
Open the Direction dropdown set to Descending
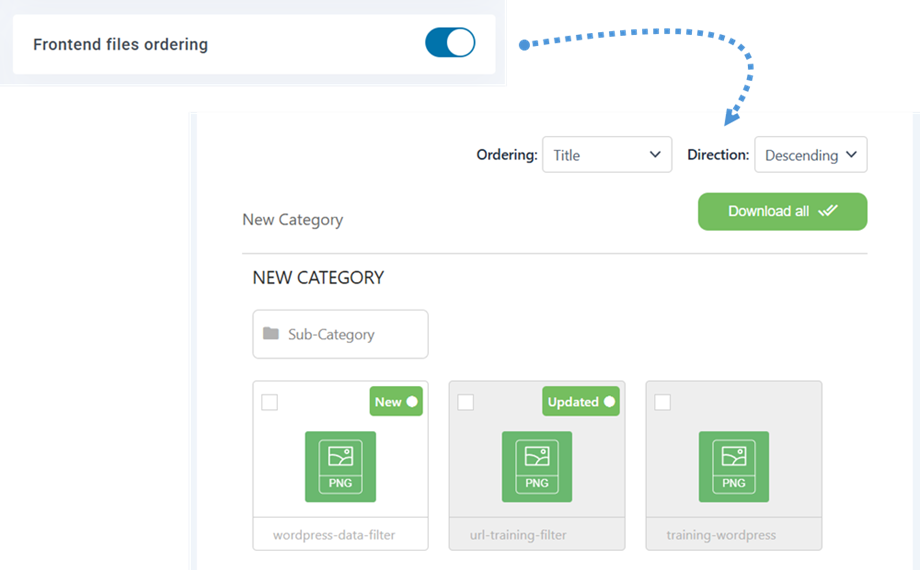coord(810,155)
